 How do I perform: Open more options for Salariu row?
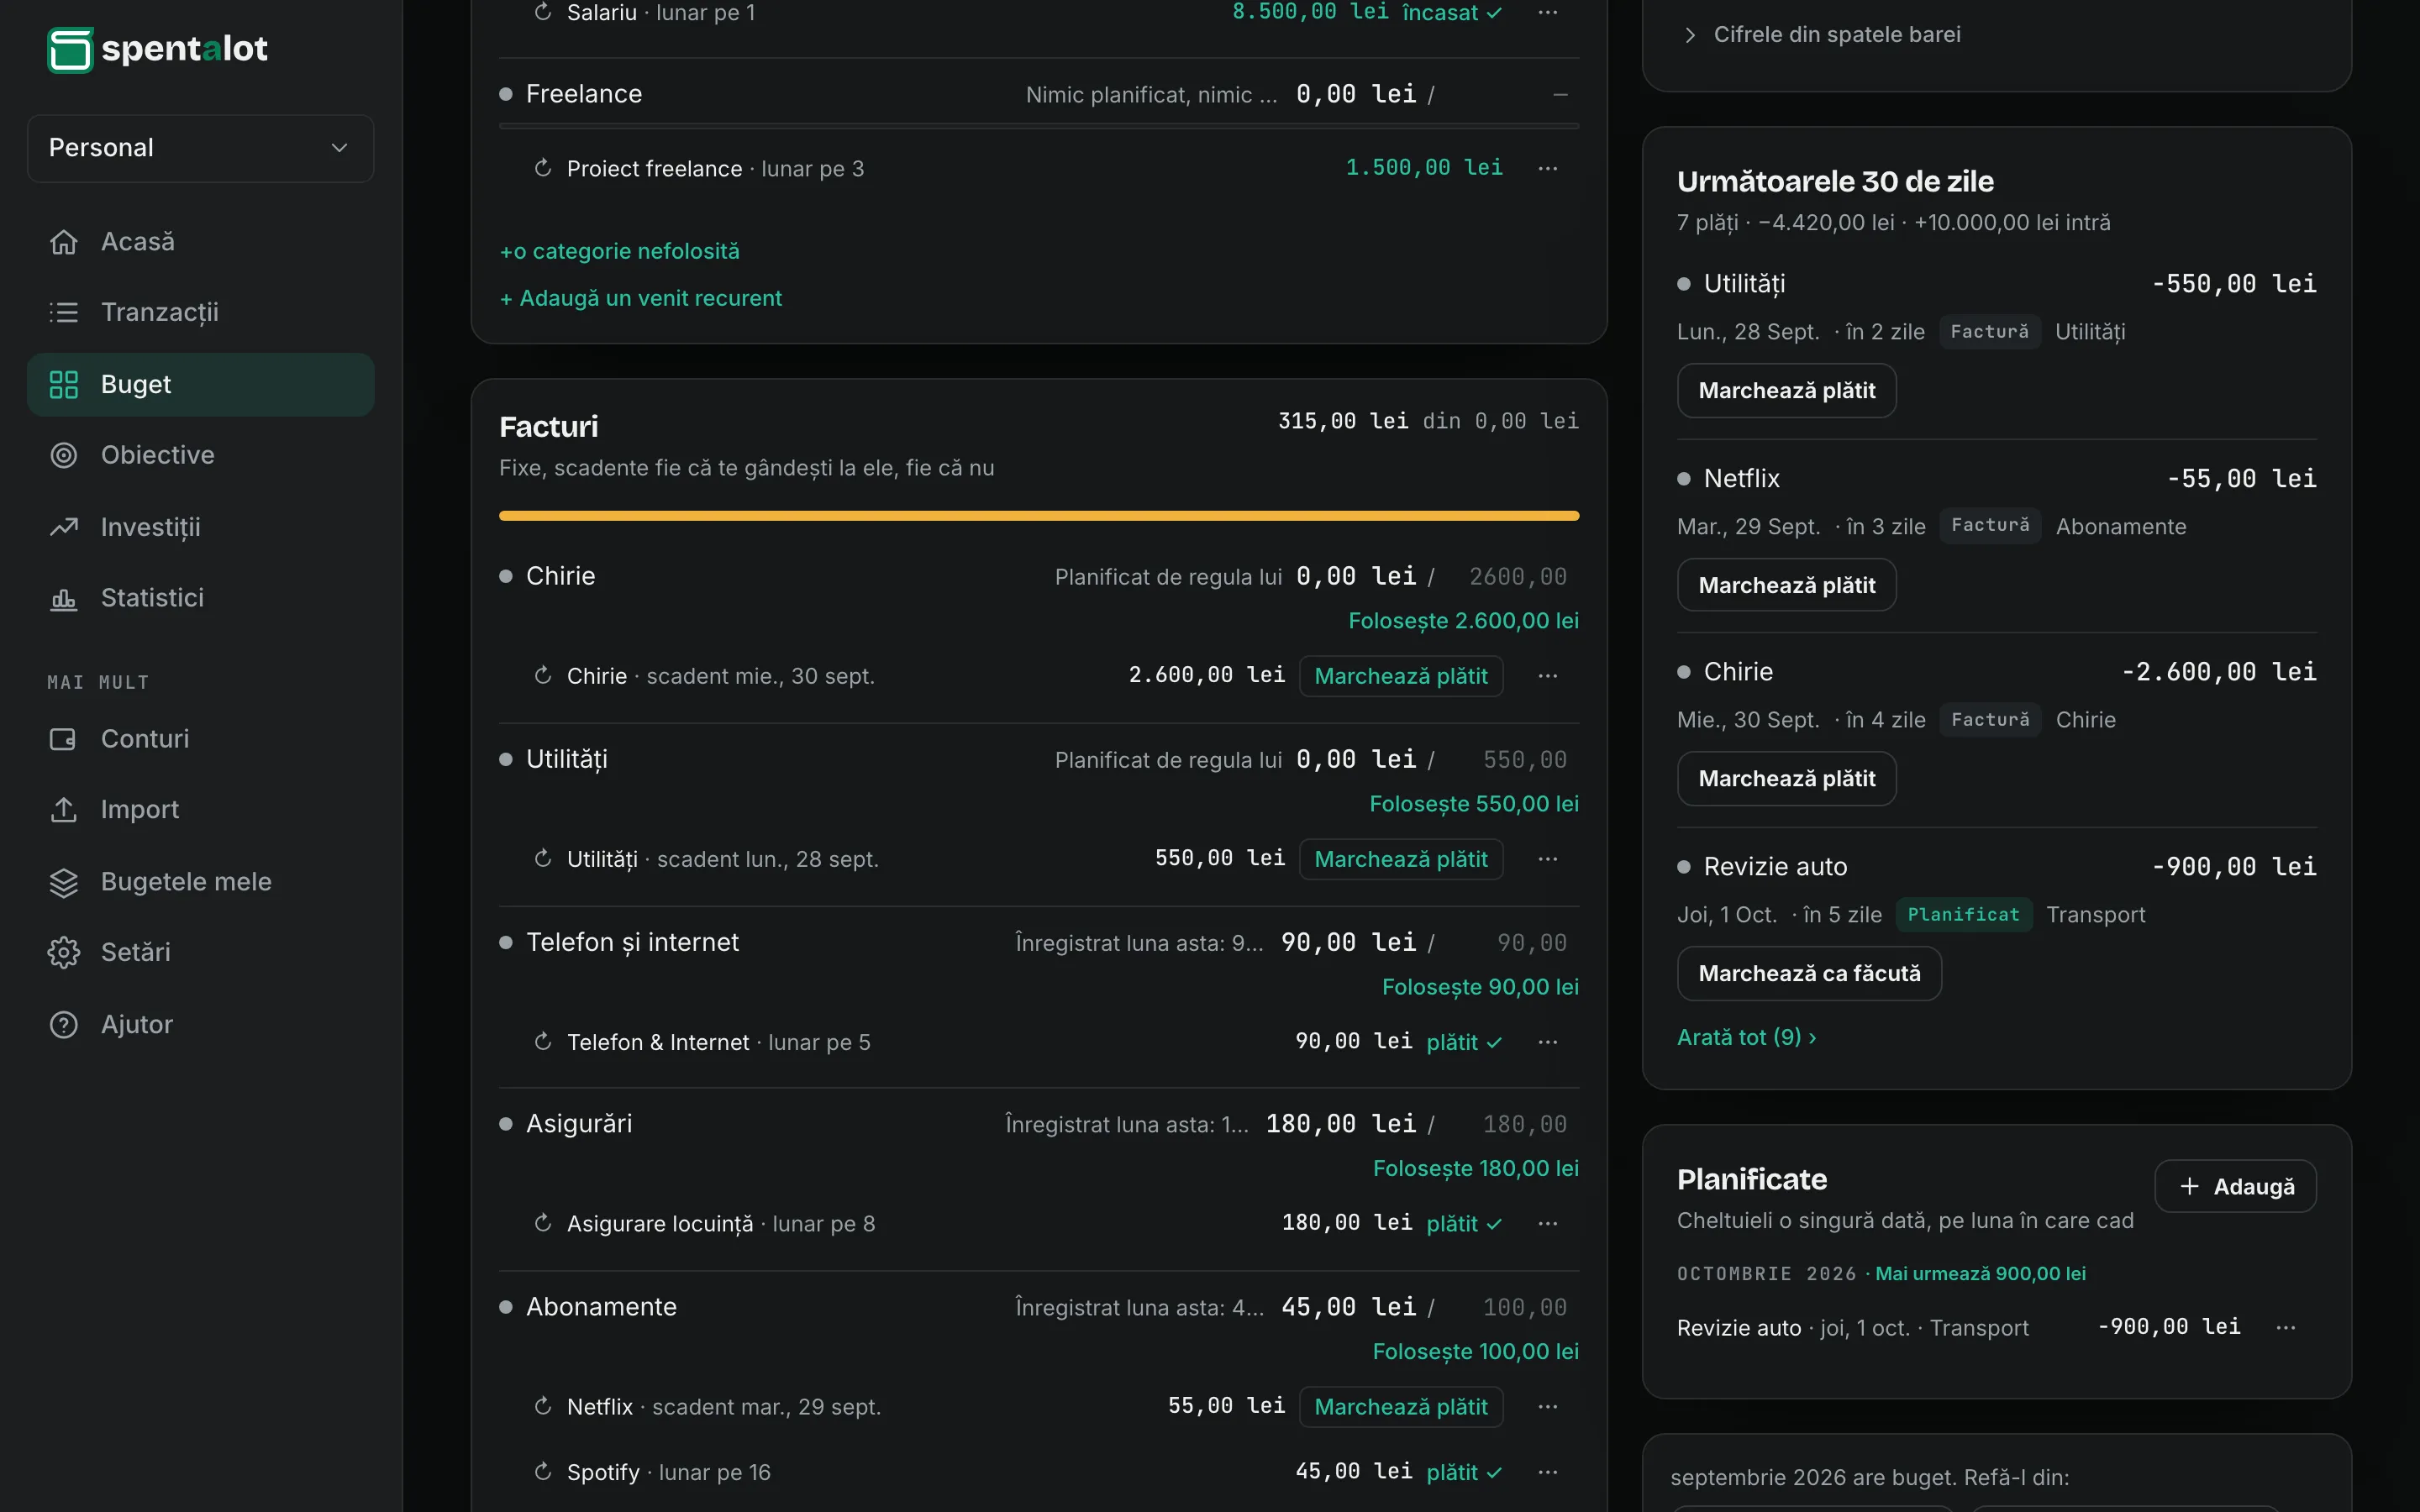pos(1548,12)
